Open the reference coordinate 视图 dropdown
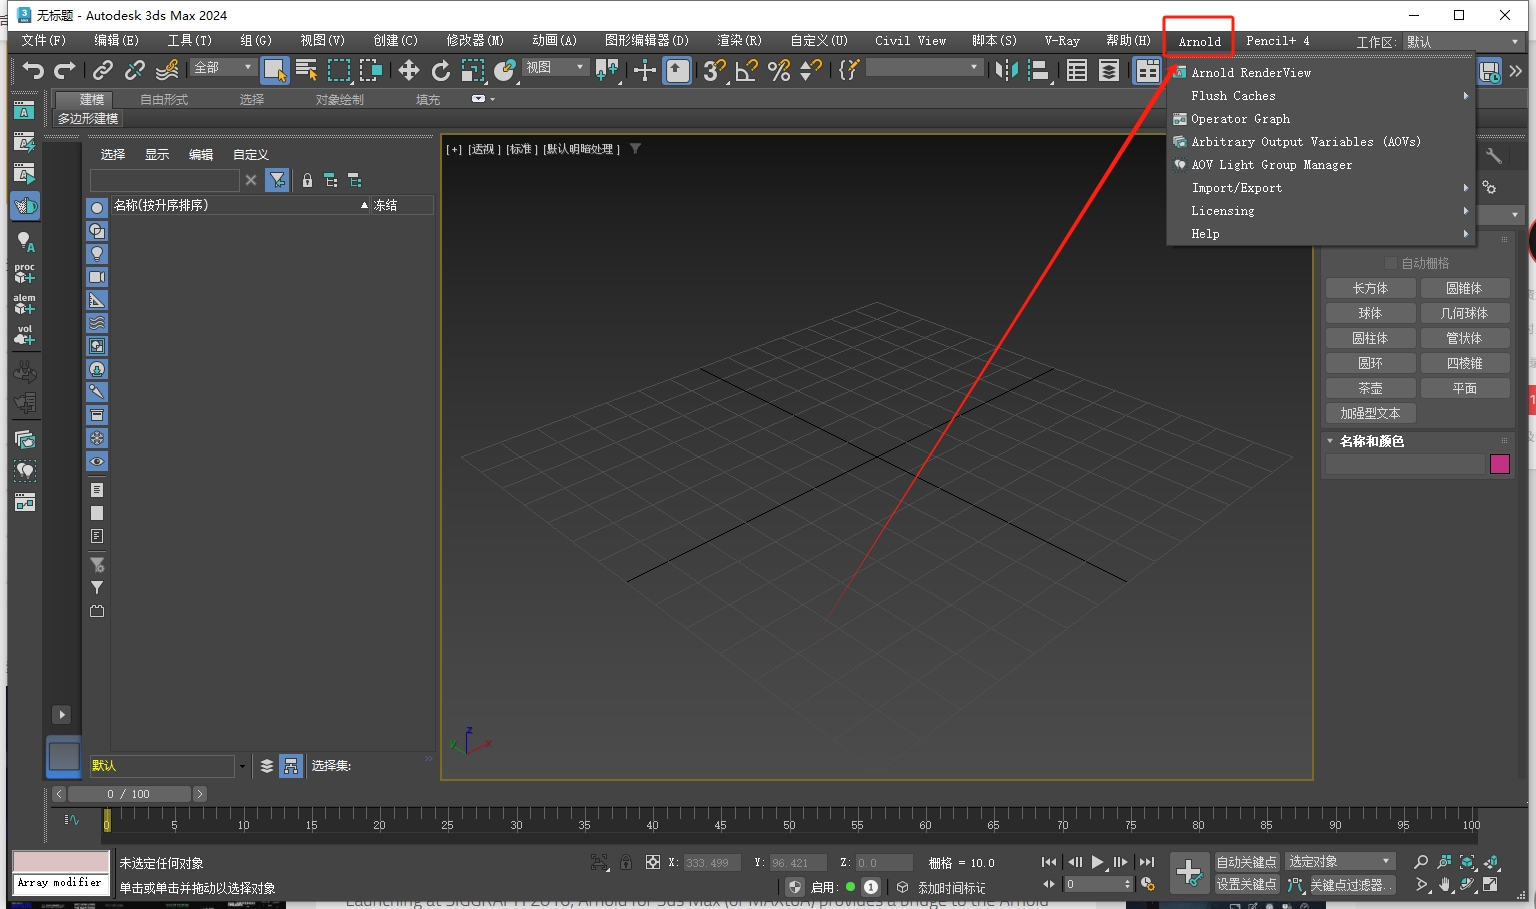The width and height of the screenshot is (1536, 909). 555,67
